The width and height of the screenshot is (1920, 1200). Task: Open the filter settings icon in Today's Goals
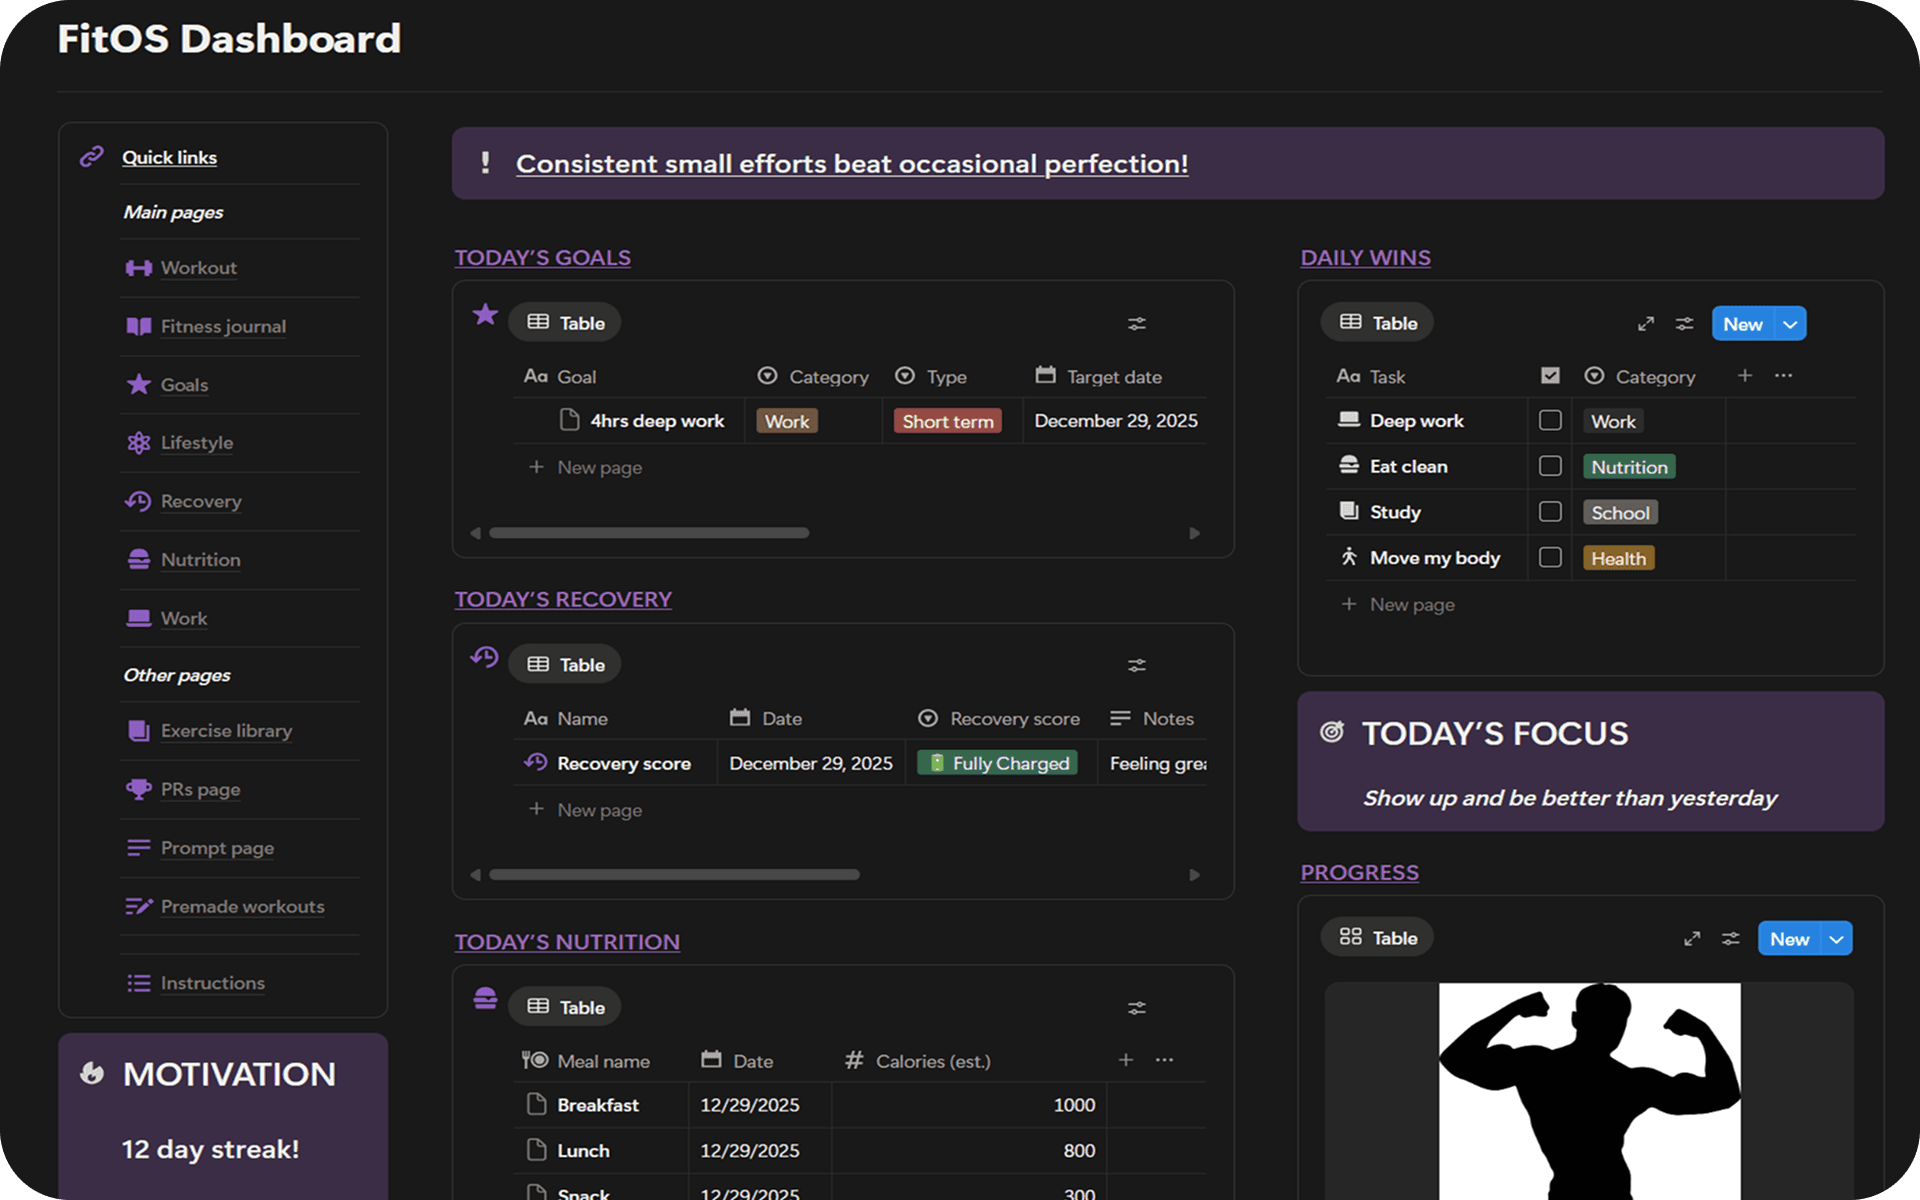coord(1136,323)
